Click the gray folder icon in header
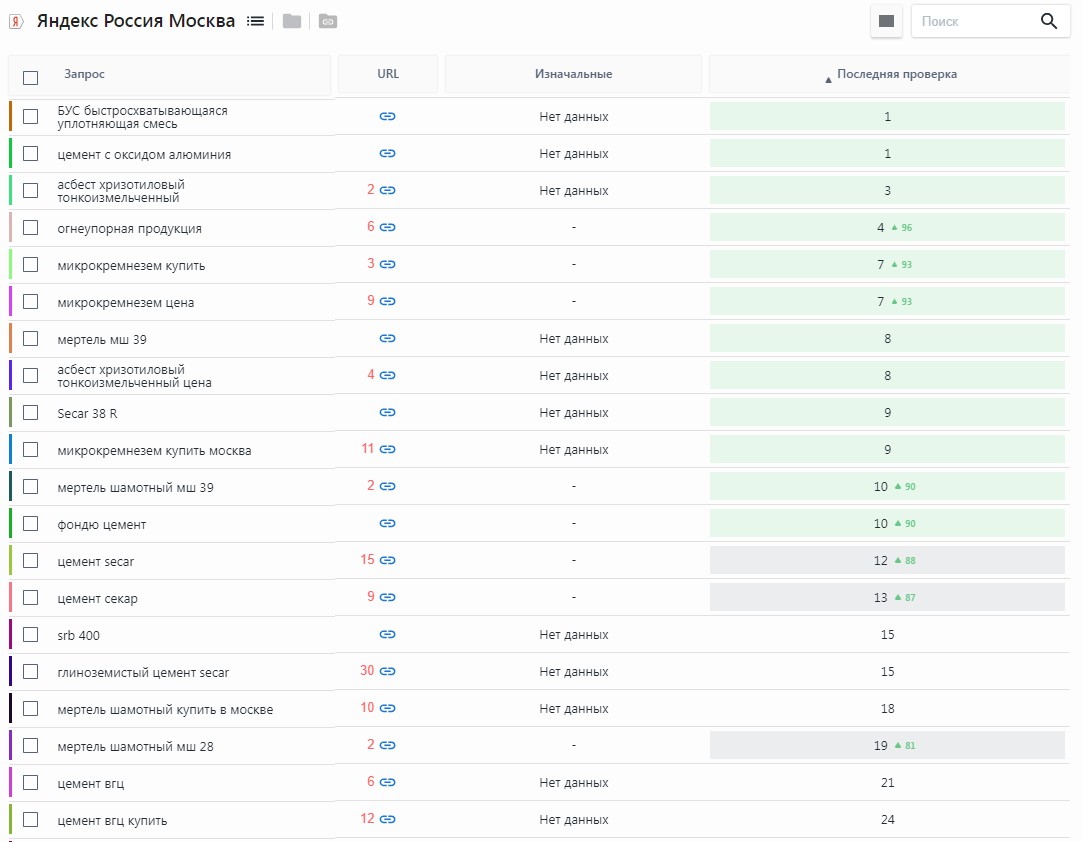1083x842 pixels. click(292, 21)
